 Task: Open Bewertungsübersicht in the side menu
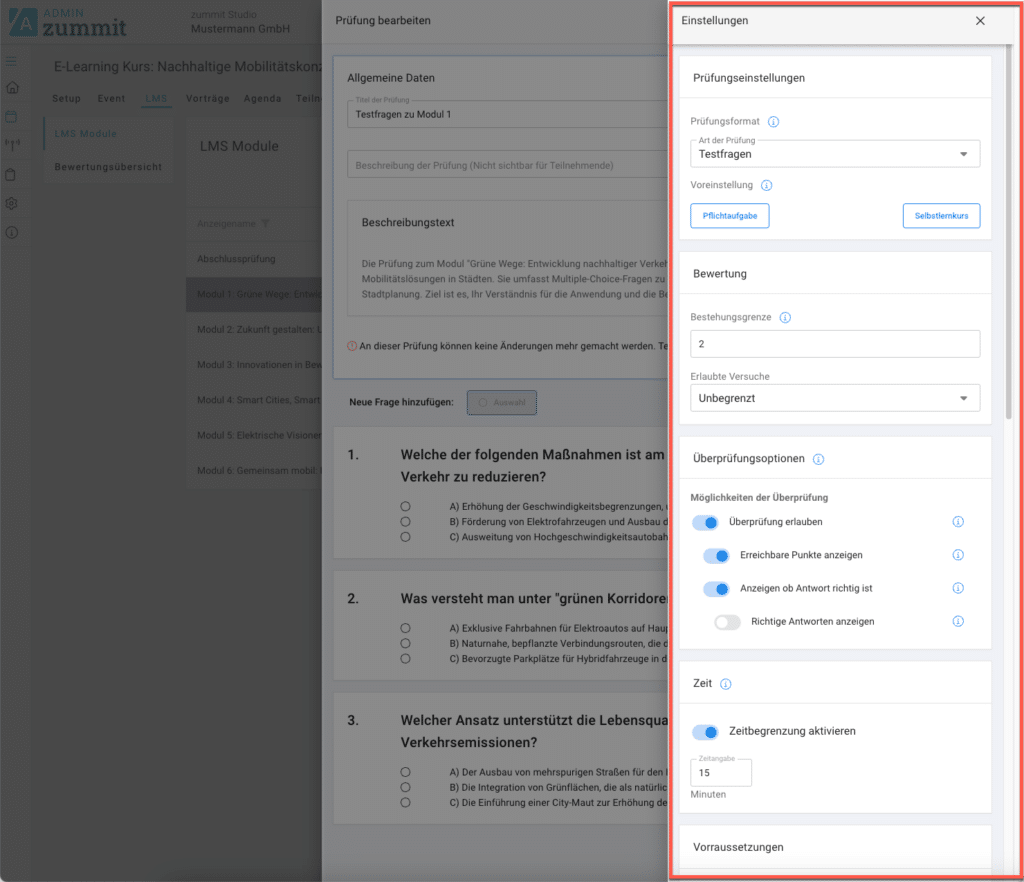tap(108, 167)
